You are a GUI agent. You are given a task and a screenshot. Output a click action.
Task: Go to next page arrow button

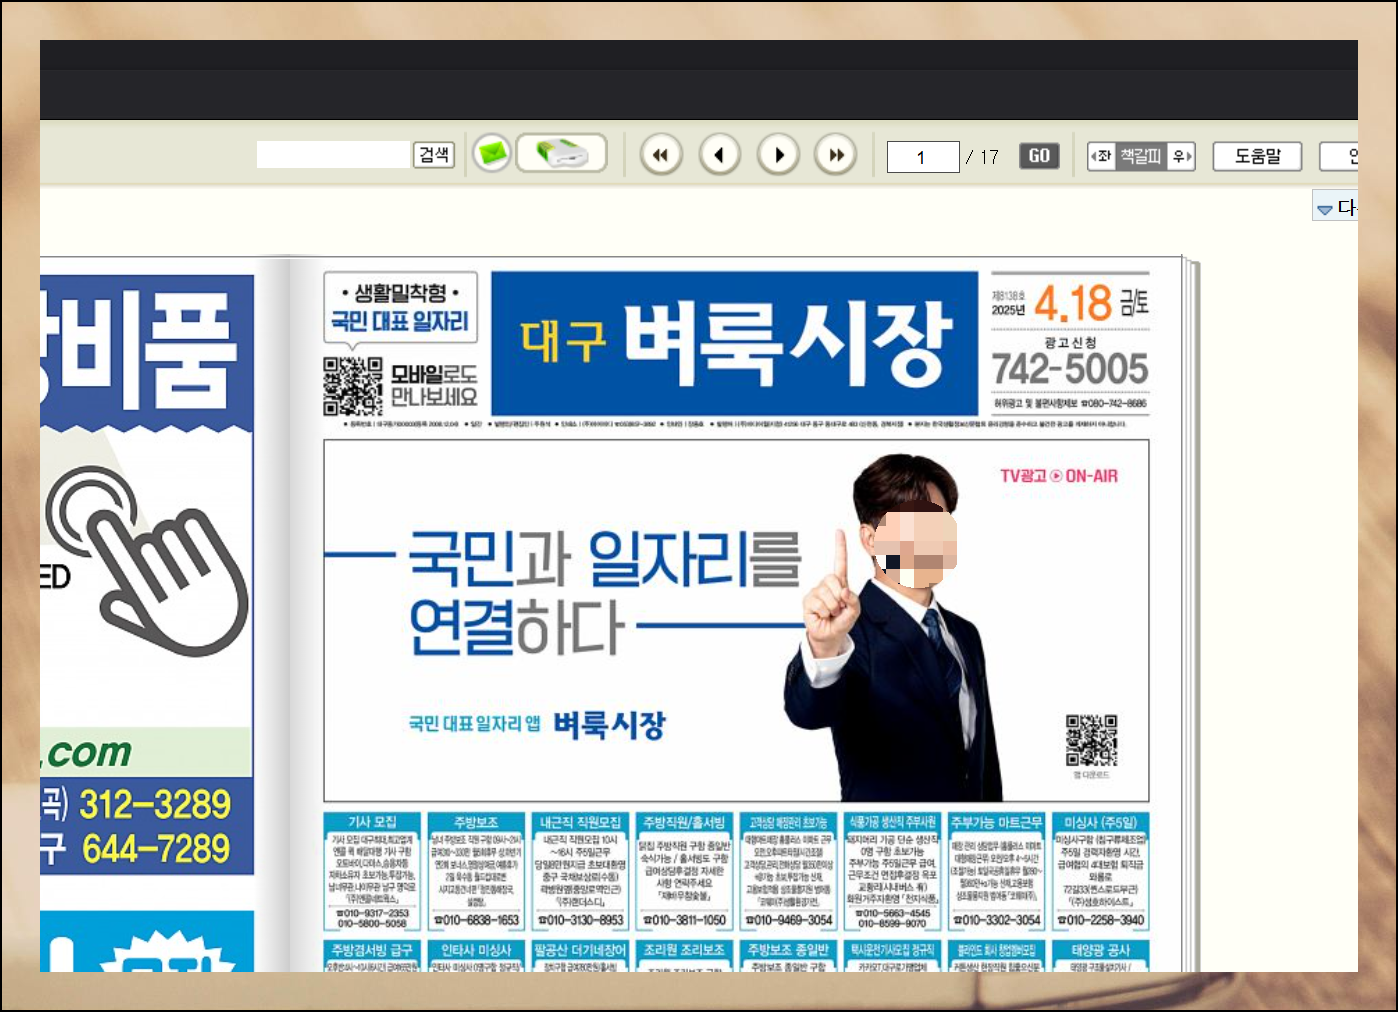pos(778,155)
